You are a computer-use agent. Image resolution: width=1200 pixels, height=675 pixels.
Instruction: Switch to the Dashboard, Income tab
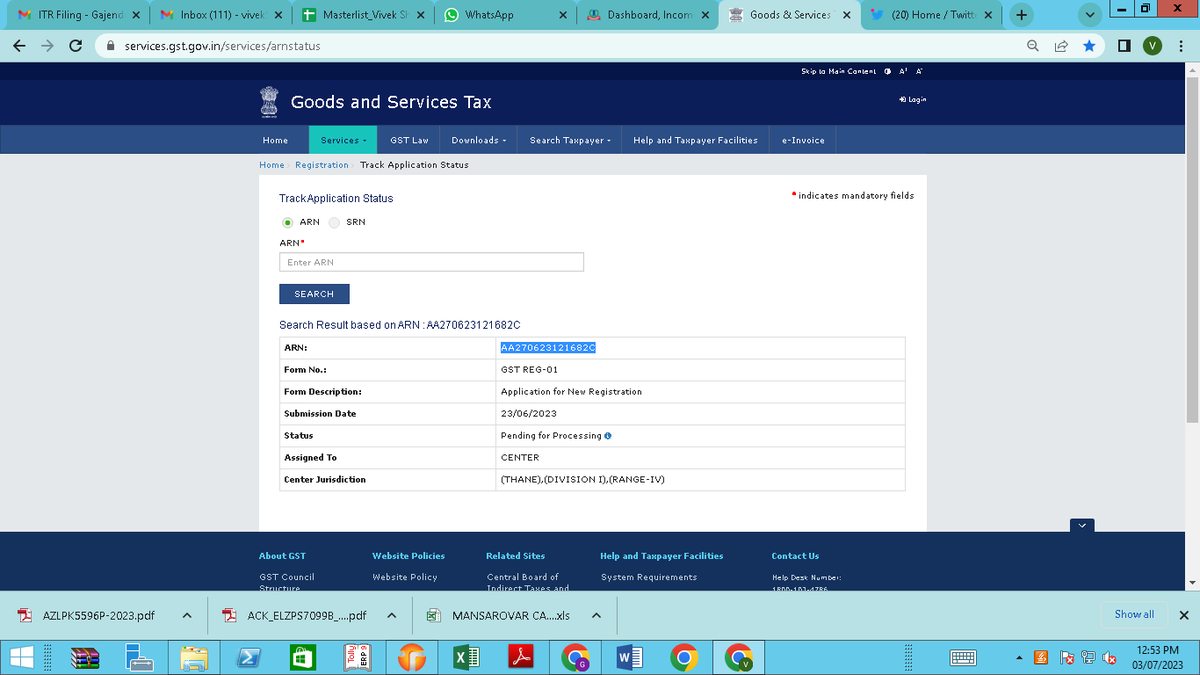tap(646, 15)
